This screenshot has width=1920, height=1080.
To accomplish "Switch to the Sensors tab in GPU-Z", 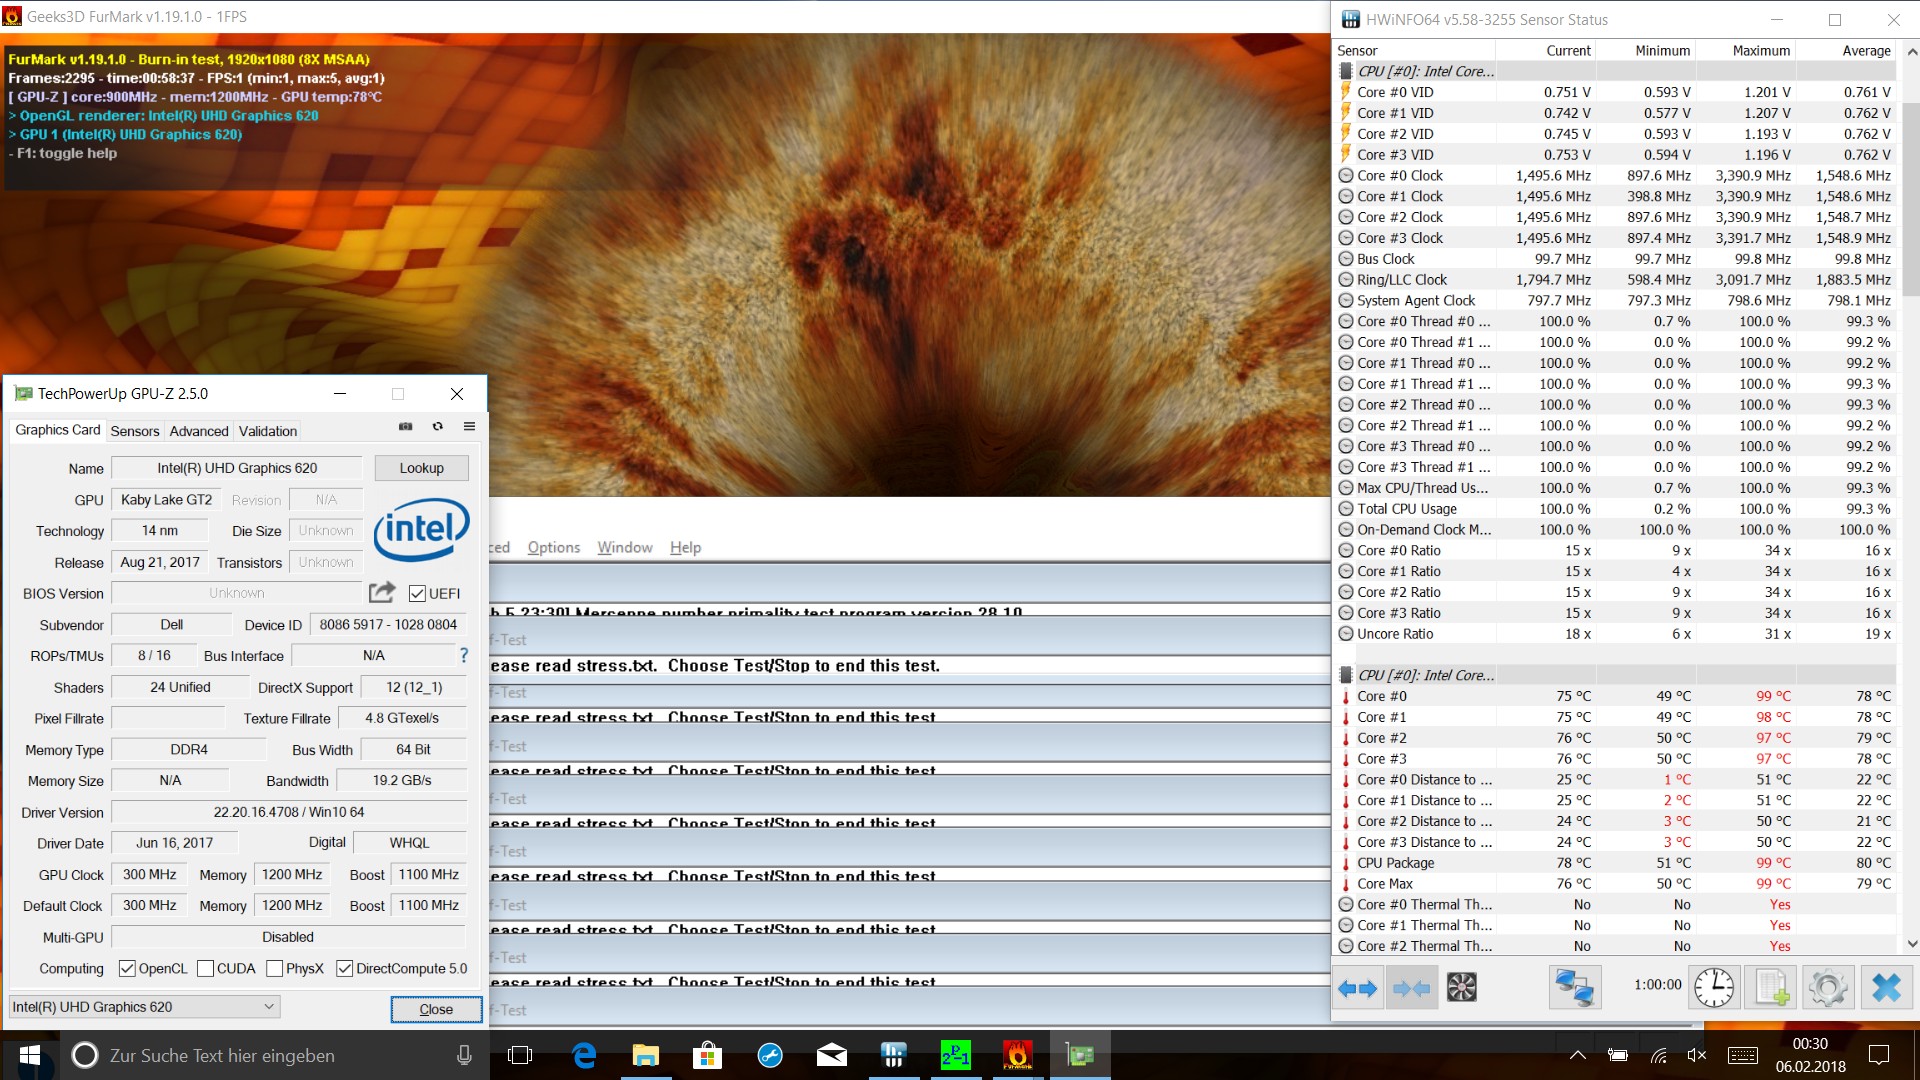I will tap(135, 431).
